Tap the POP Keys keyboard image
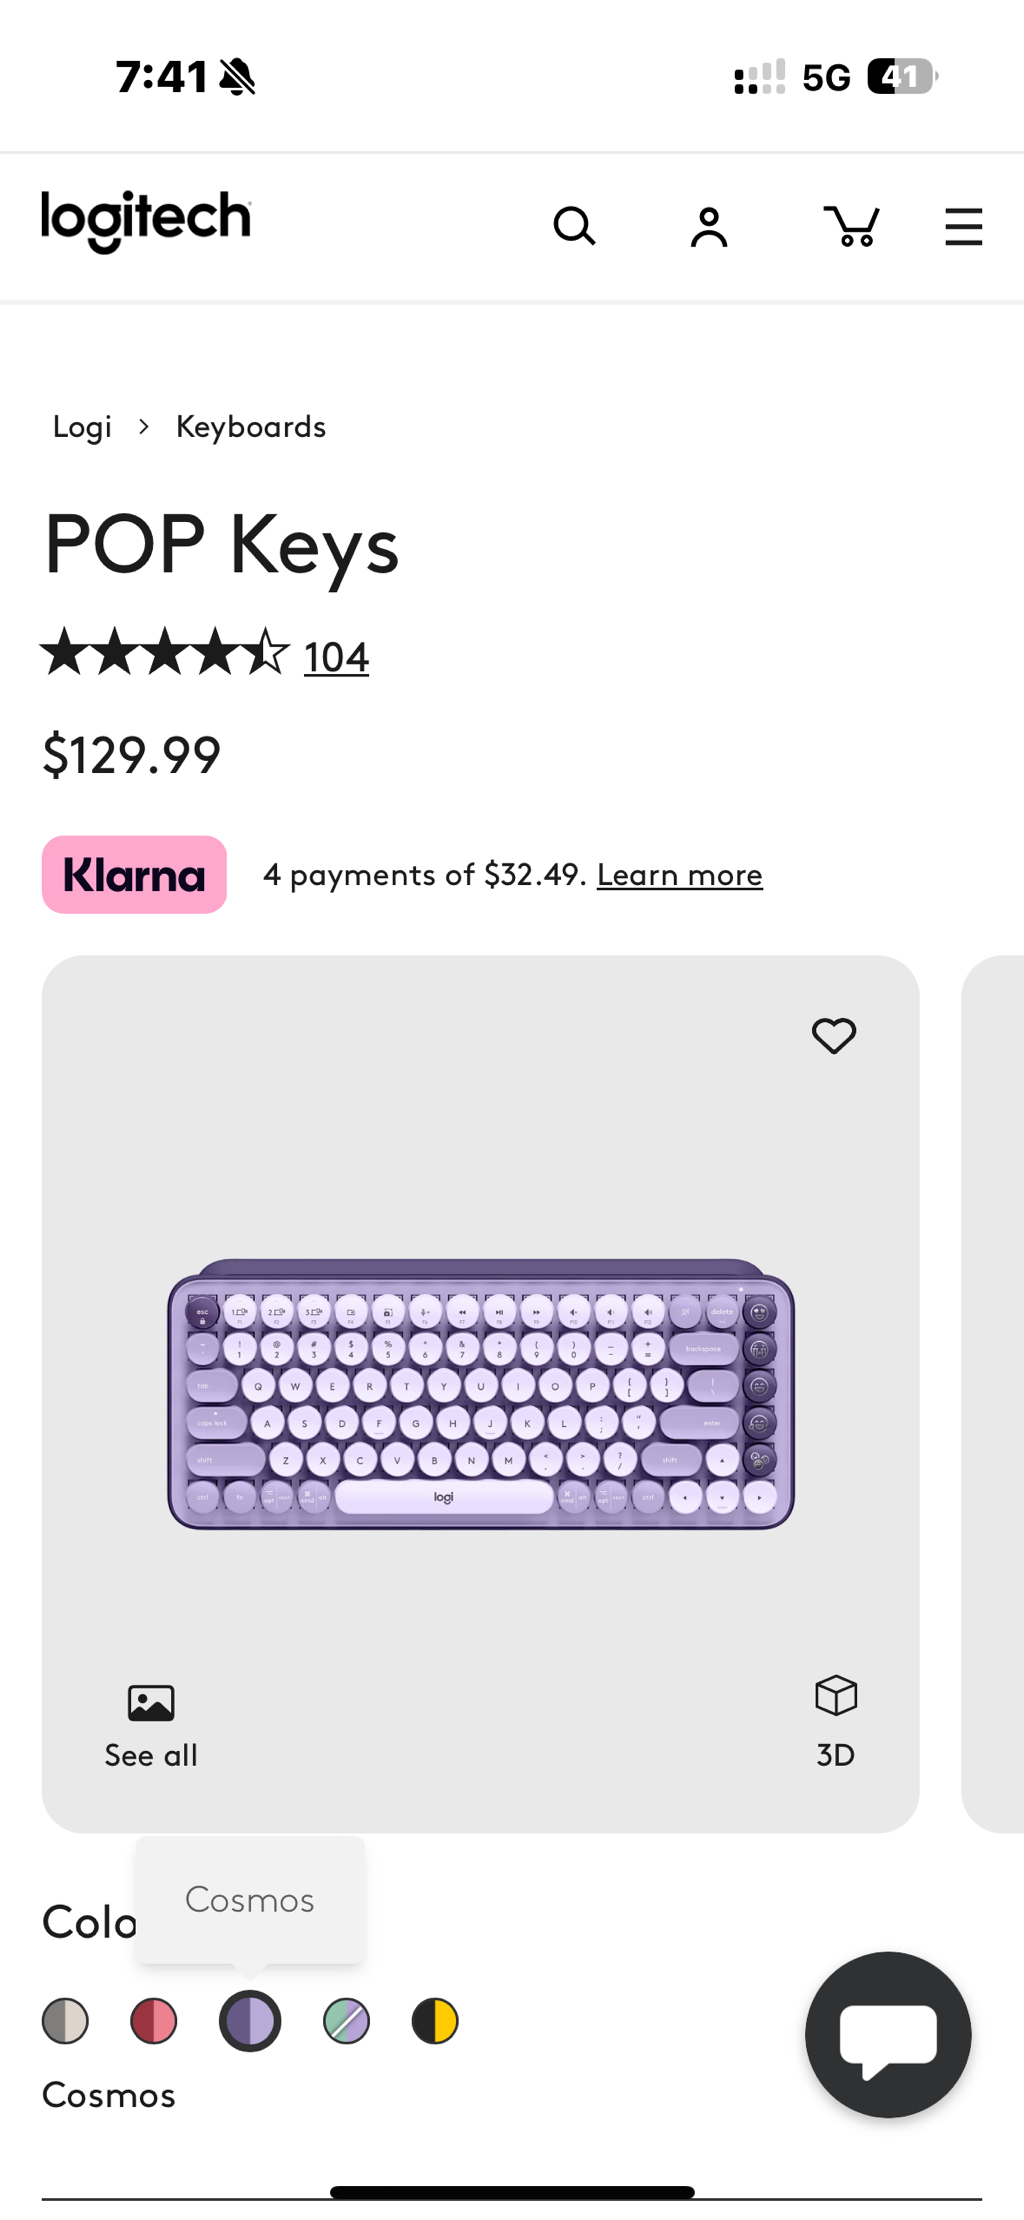Image resolution: width=1024 pixels, height=2220 pixels. tap(480, 1394)
